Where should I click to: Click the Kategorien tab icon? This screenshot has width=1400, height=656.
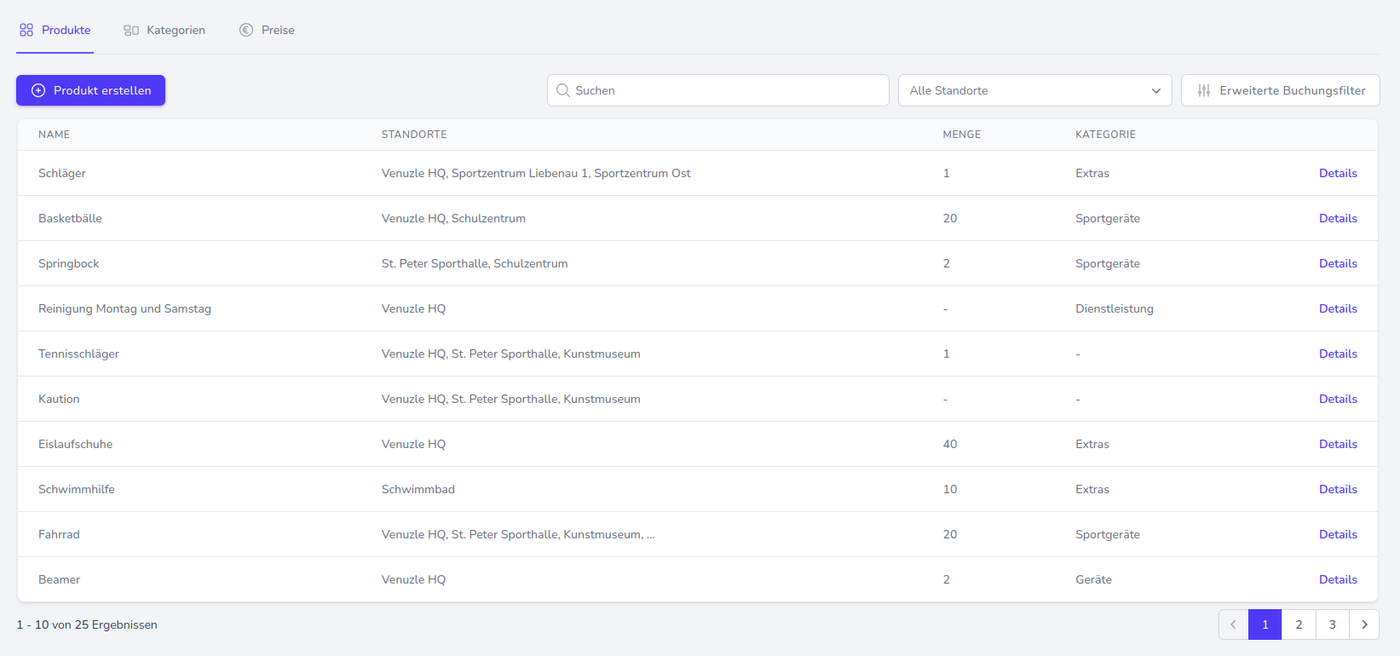point(131,30)
